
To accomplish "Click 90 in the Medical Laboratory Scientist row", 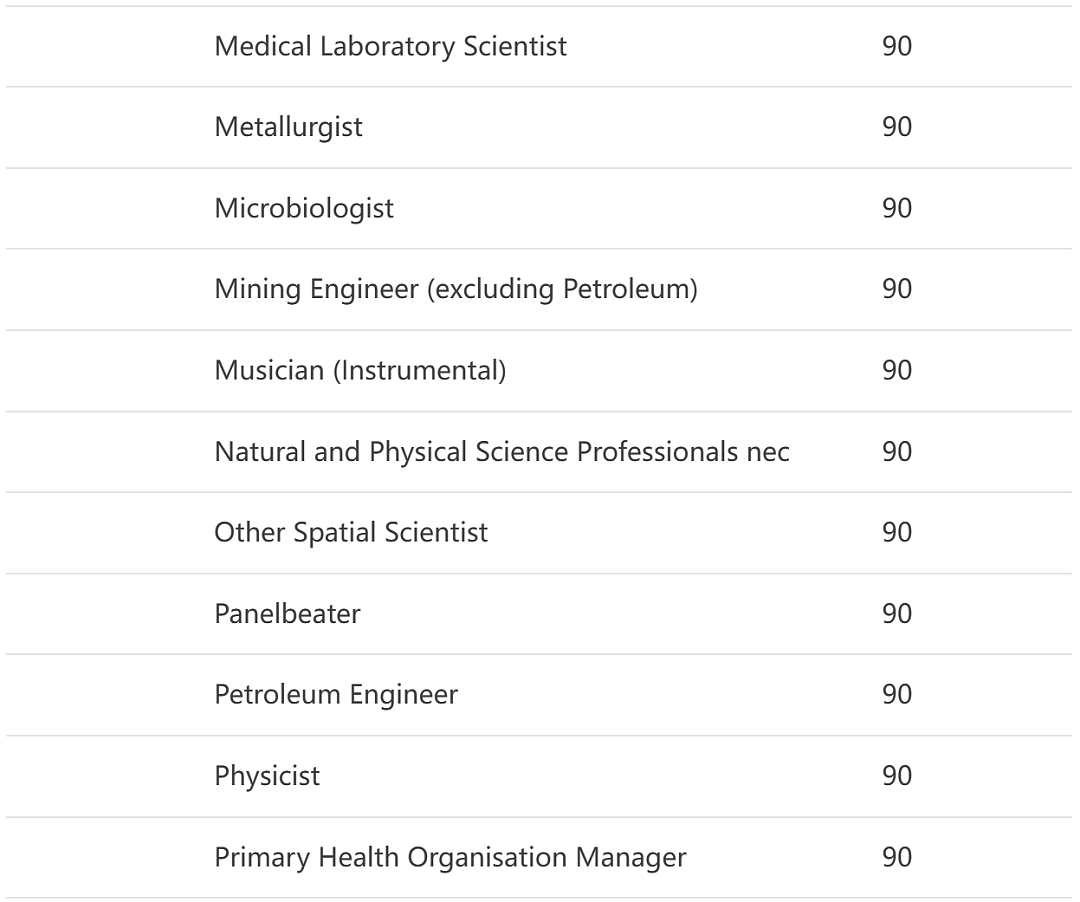I will point(897,46).
